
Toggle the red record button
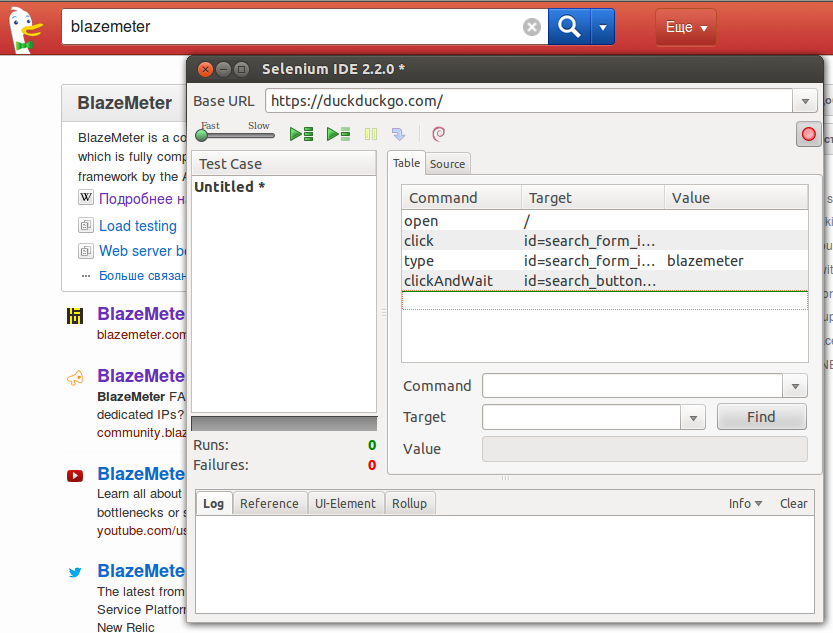(x=808, y=134)
